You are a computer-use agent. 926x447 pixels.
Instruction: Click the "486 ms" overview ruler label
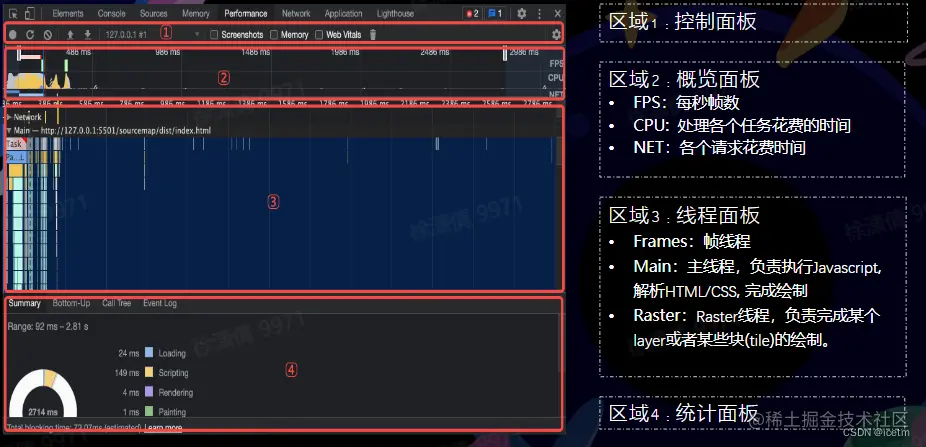coord(79,52)
